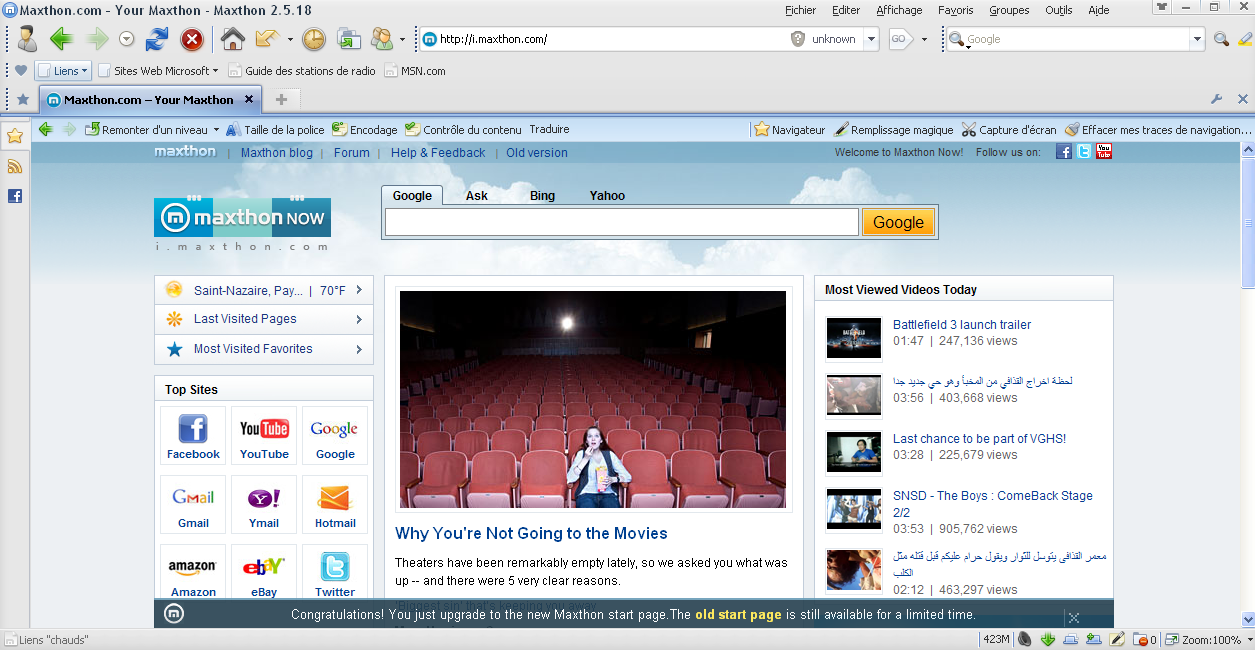The width and height of the screenshot is (1255, 650).
Task: Toggle the unknown security shield indicator
Action: pyautogui.click(x=825, y=39)
